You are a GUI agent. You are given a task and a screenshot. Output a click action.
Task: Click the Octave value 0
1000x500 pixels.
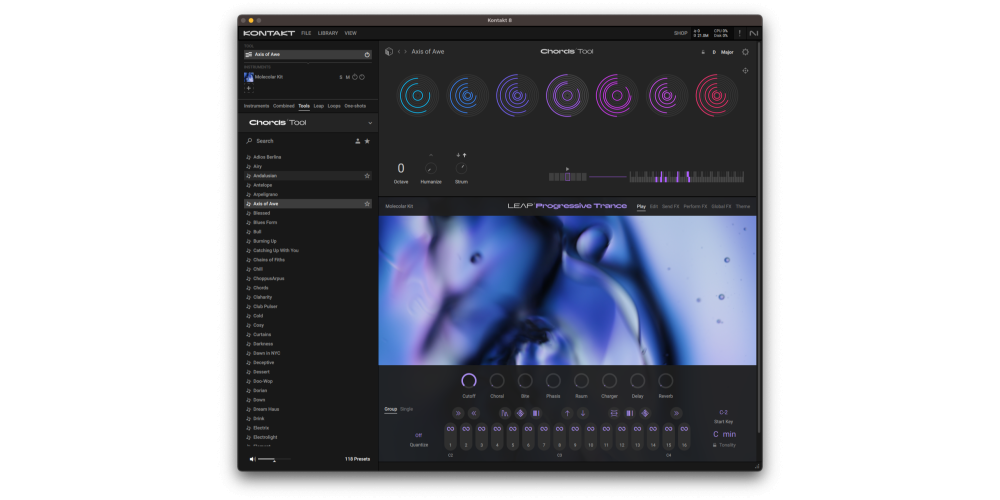point(401,168)
